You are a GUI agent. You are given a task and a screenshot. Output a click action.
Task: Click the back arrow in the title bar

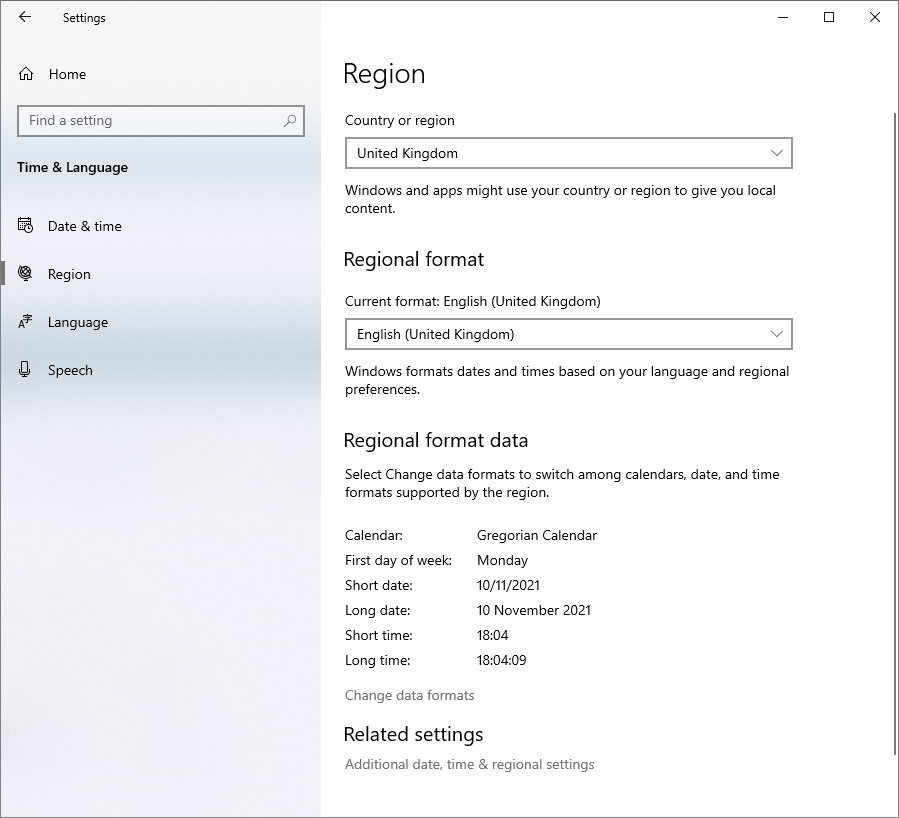coord(25,17)
